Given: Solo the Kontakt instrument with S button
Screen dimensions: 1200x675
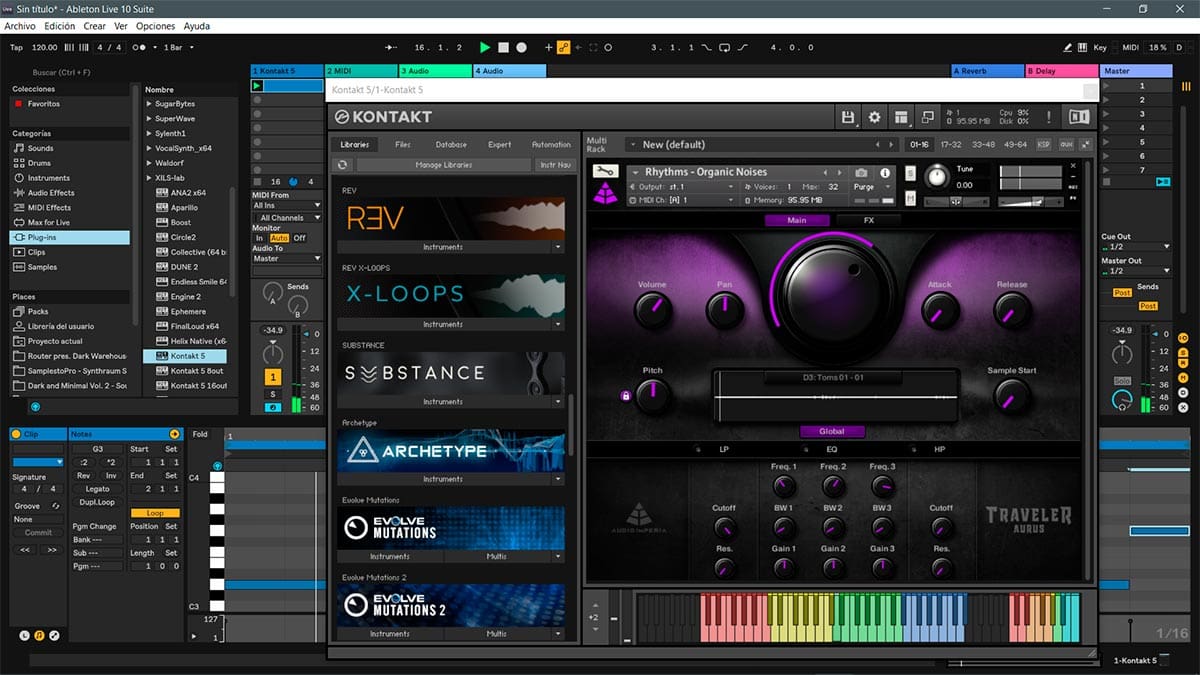Looking at the screenshot, I should 910,173.
